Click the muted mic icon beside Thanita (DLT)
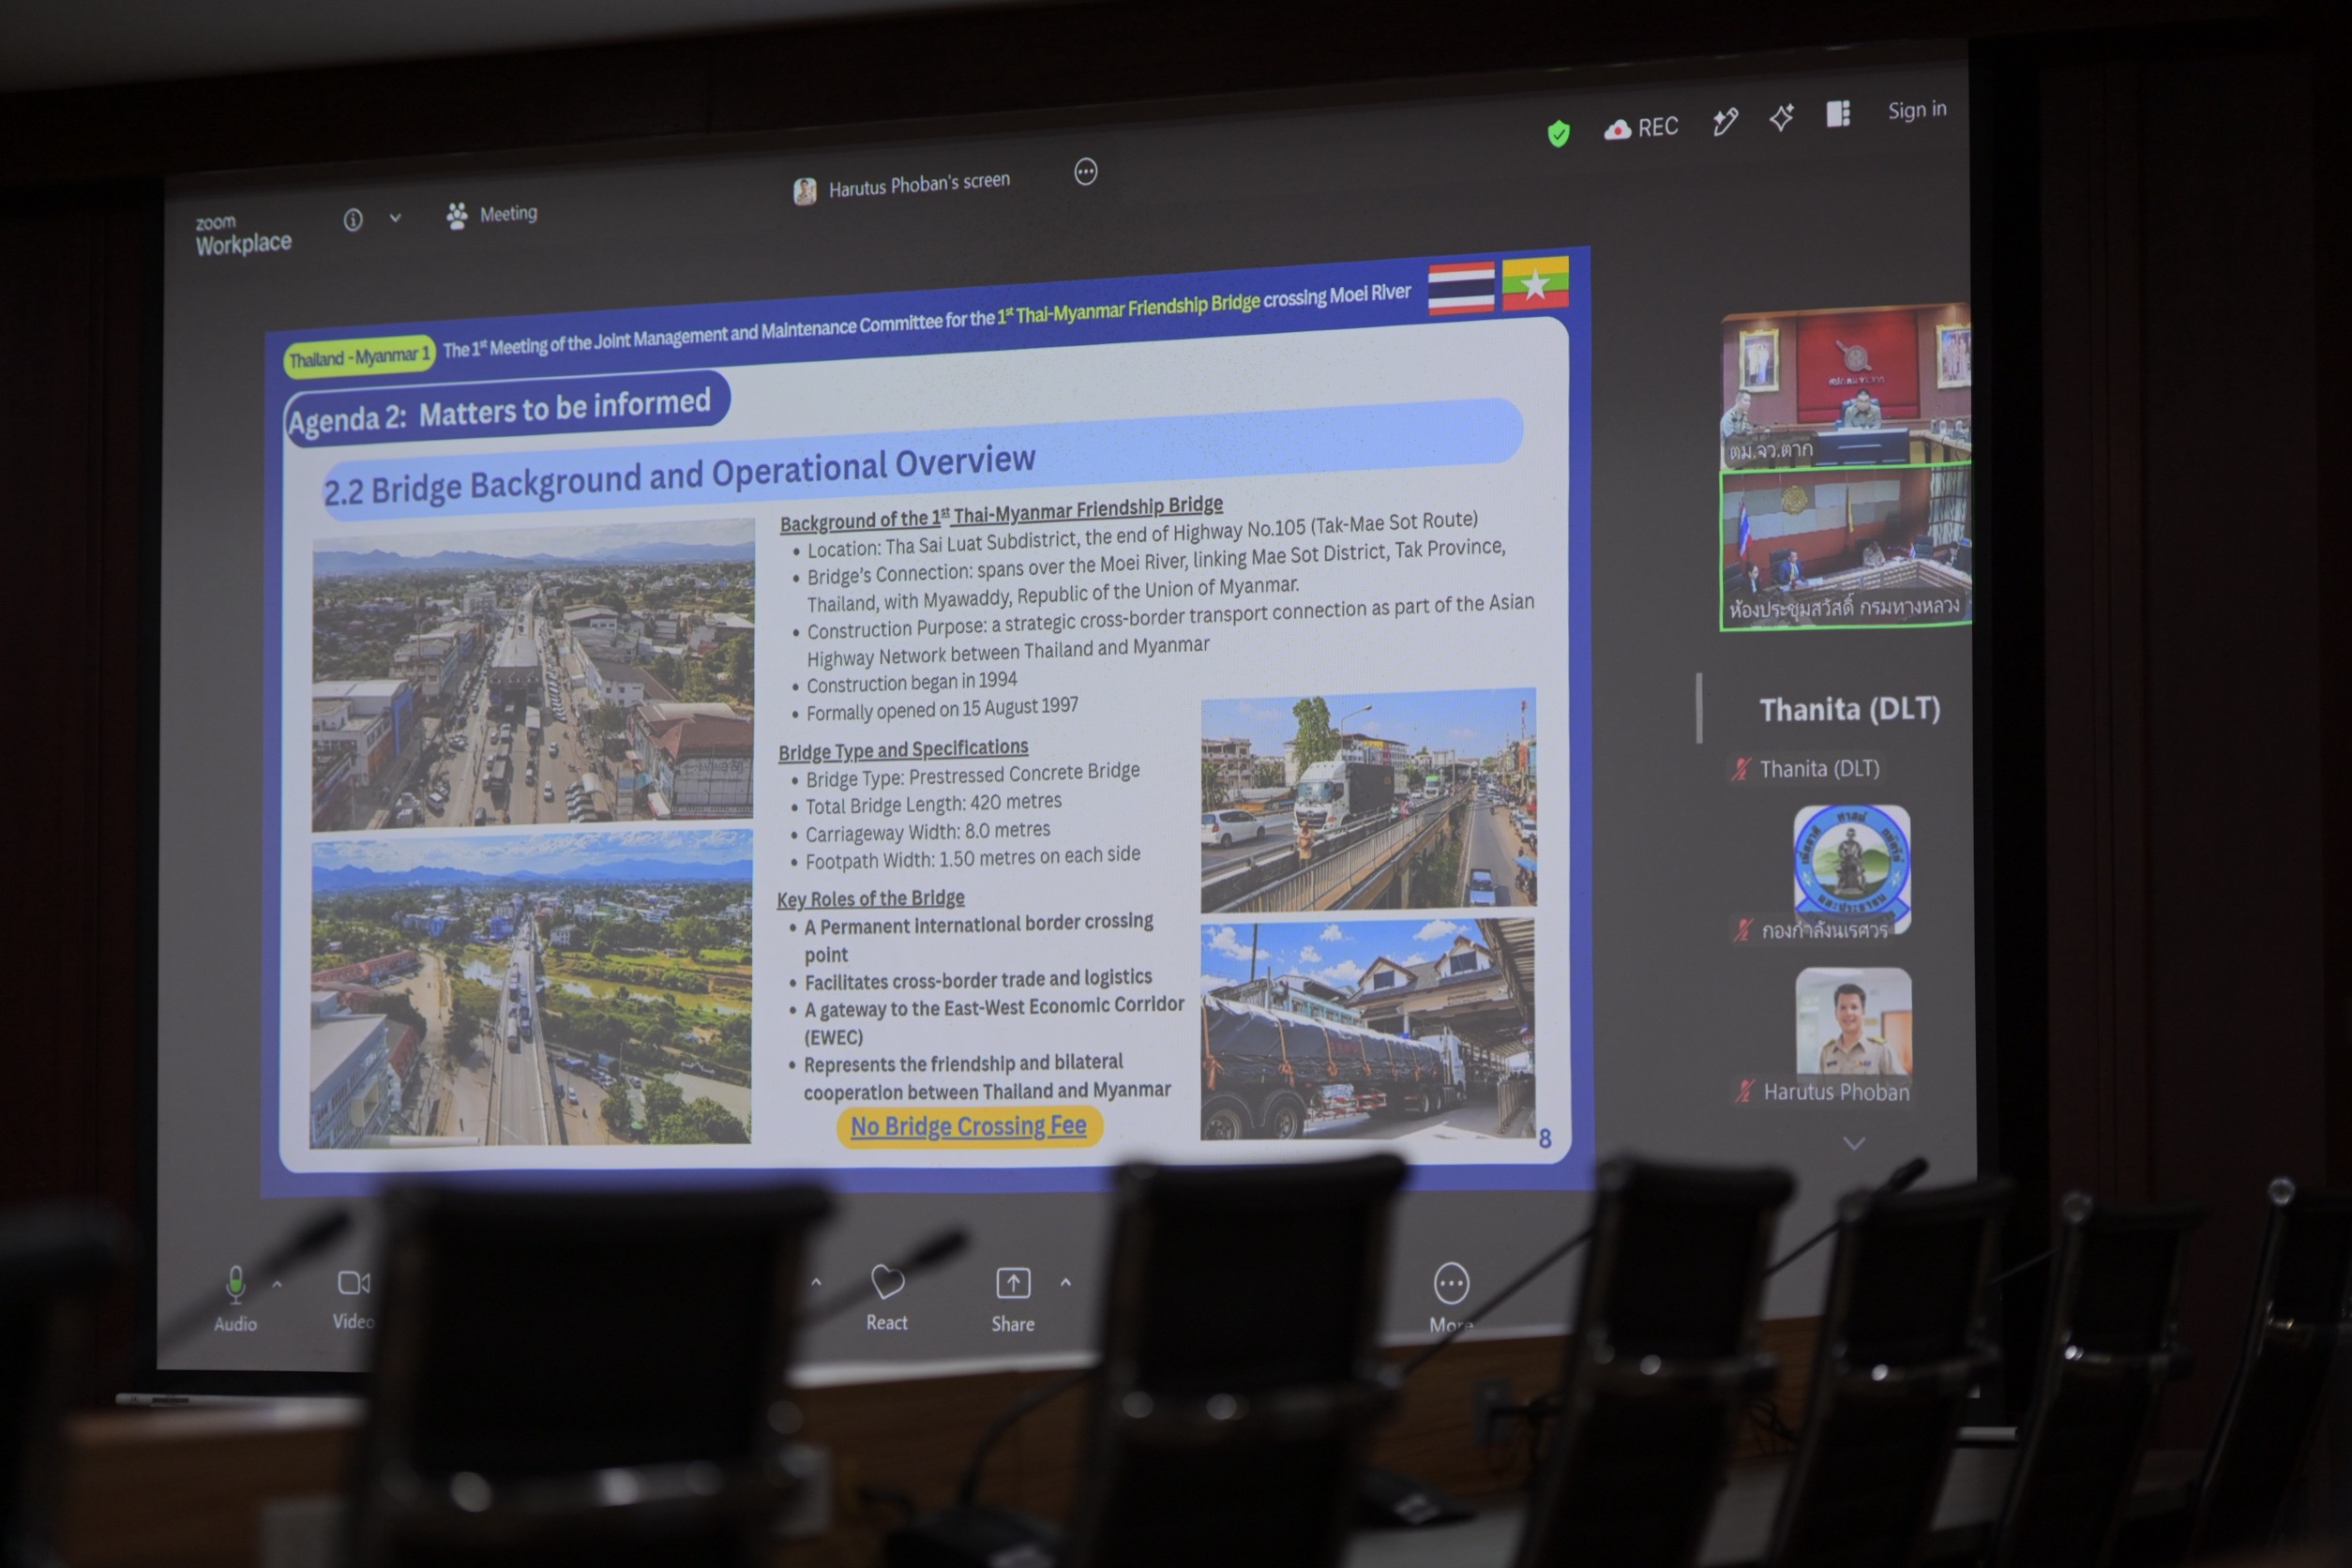Screen dimensions: 2352x1568 [x=1742, y=769]
